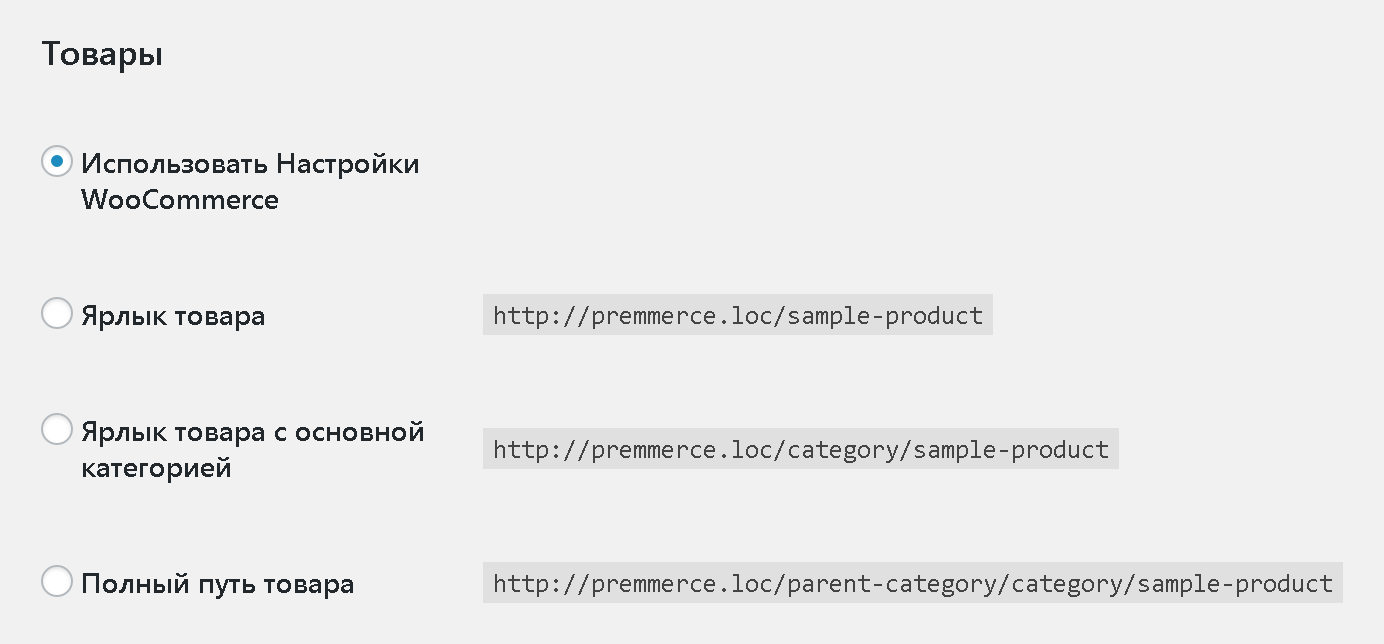The width and height of the screenshot is (1384, 644).
Task: Click the Полный путь товара label text
Action: pyautogui.click(x=218, y=583)
